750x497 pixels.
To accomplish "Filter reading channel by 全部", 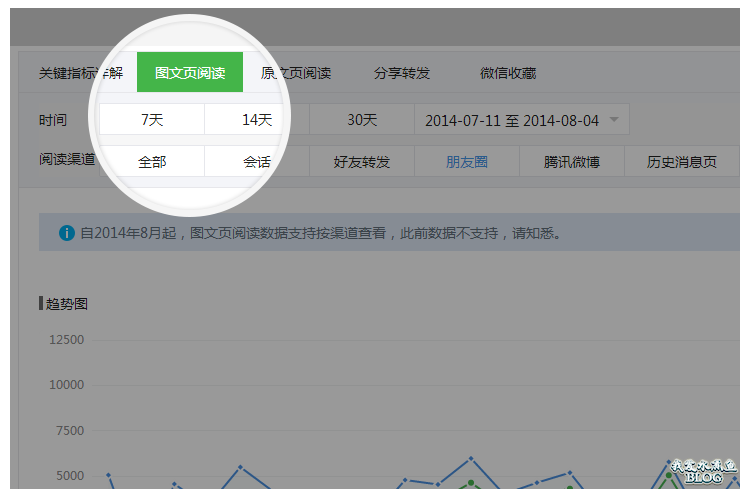I will [x=152, y=161].
